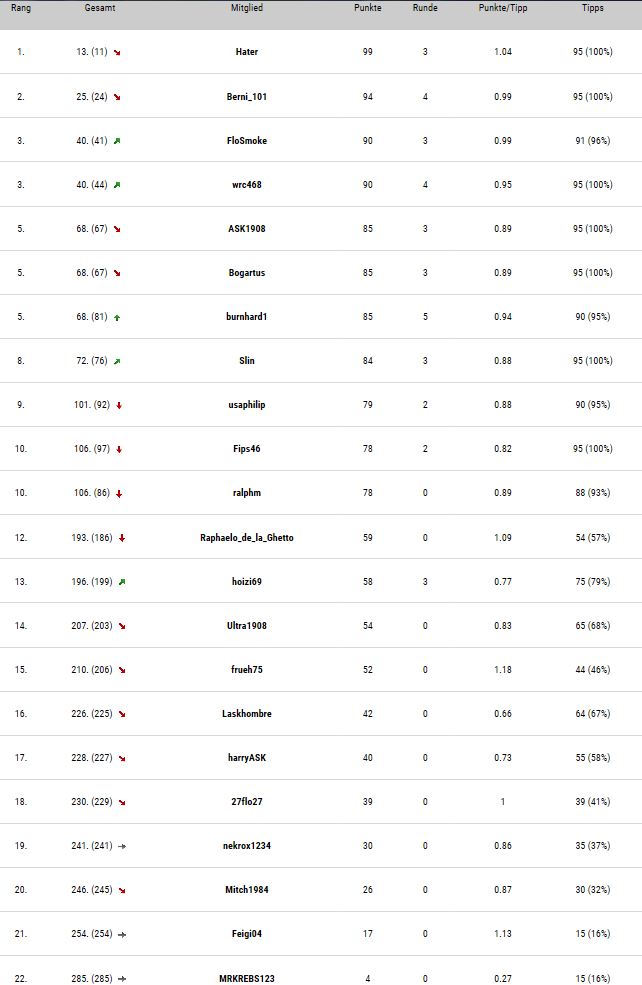The image size is (642, 985).
Task: Click the red down-right arrow next to Hater
Action: [x=117, y=53]
